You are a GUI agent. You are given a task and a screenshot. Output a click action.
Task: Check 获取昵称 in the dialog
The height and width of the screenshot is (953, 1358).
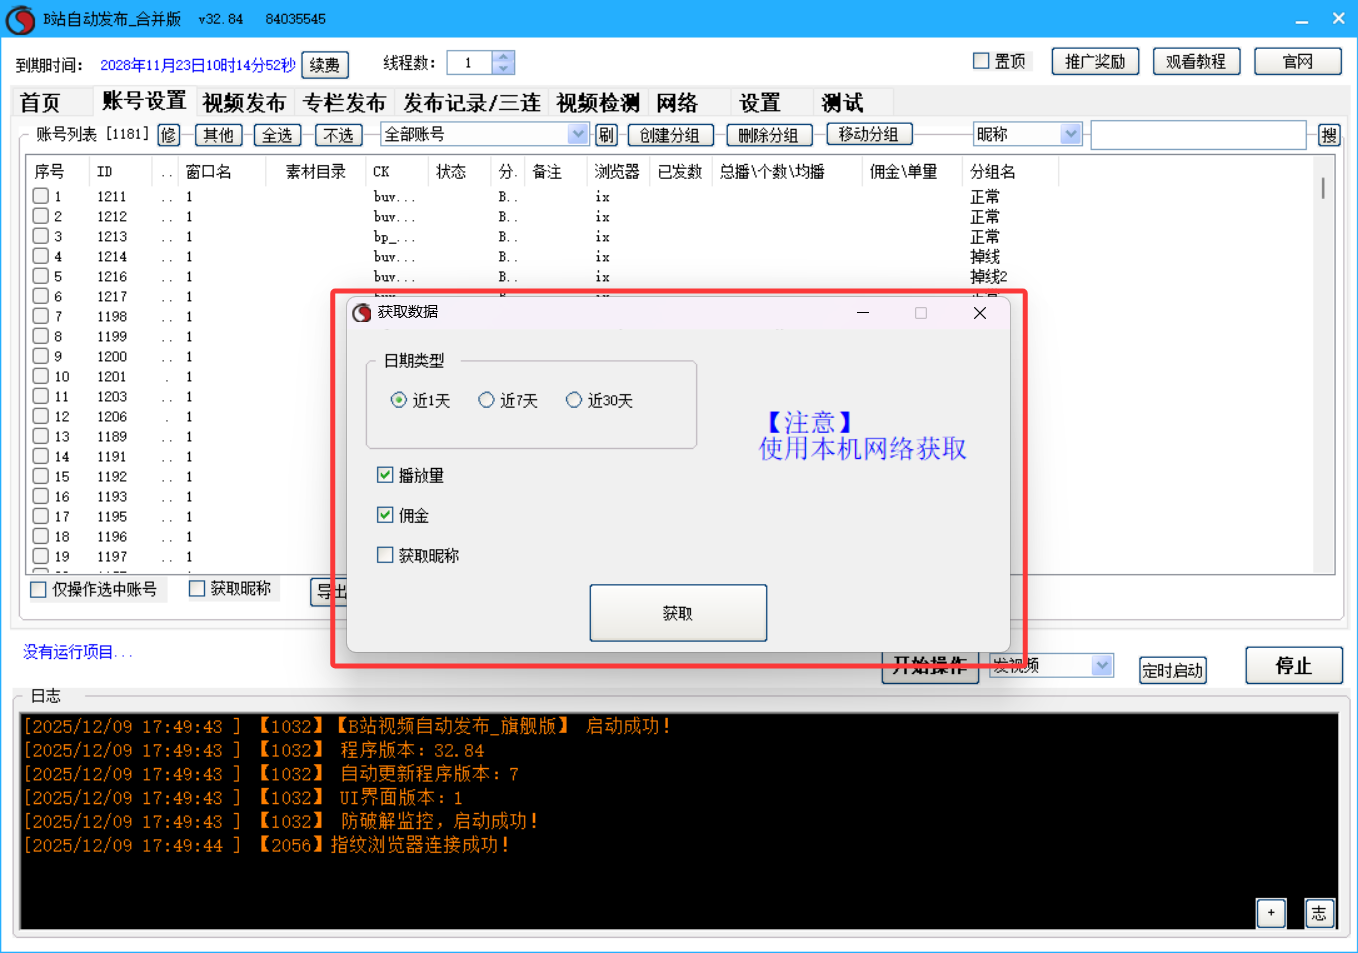385,555
